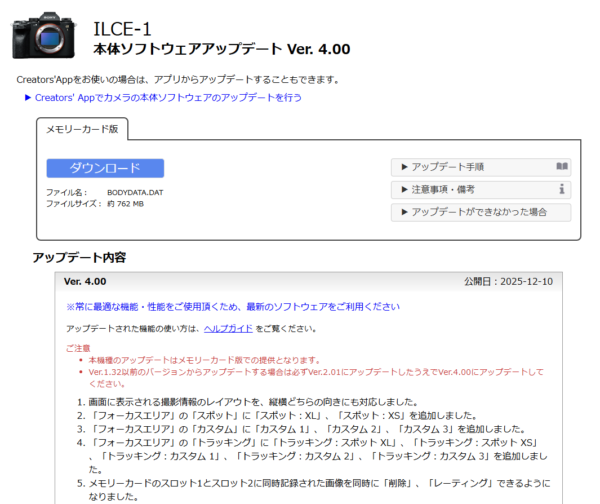Click the file name BODYDATA.DAT

click(x=135, y=192)
